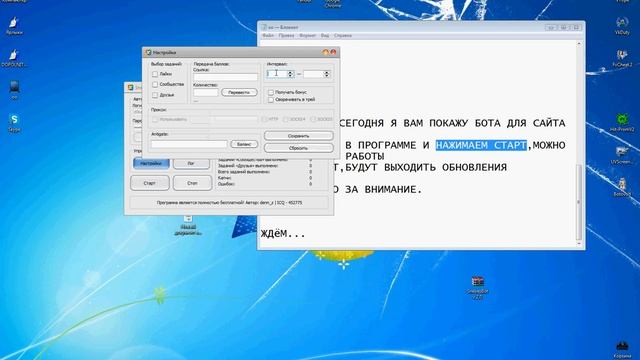Click the Баланс button beside Antigate field
The width and height of the screenshot is (640, 360).
(244, 144)
